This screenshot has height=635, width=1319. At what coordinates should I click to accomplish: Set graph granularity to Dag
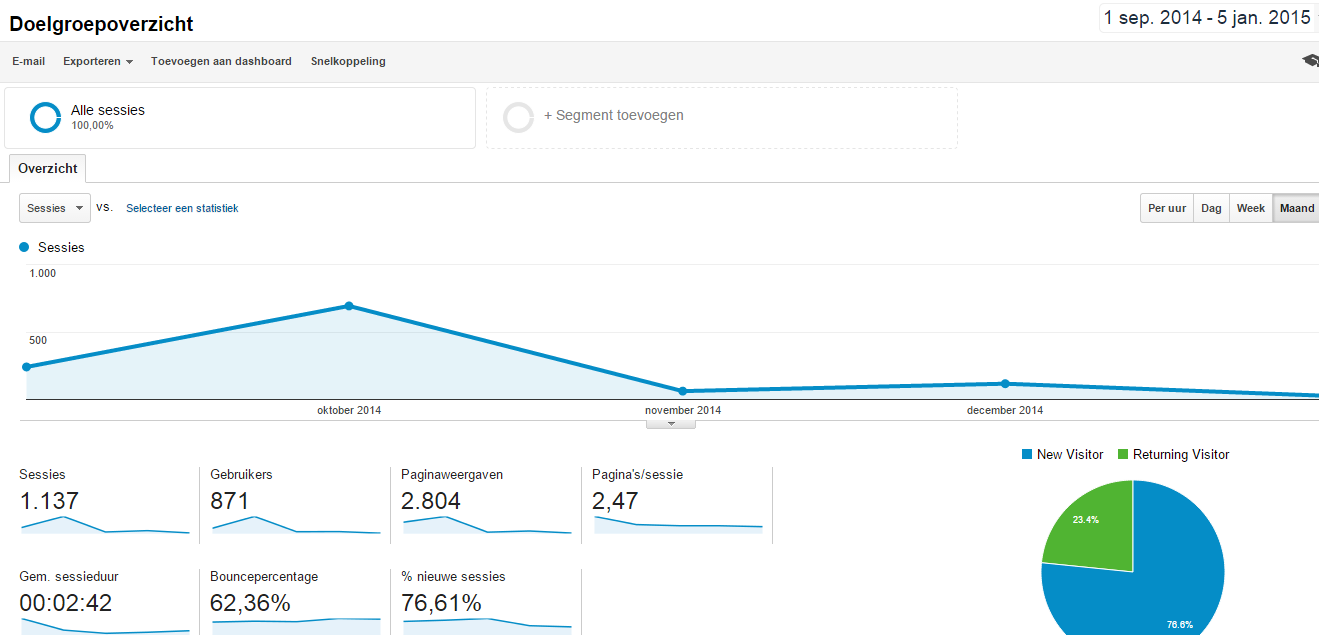click(1211, 208)
